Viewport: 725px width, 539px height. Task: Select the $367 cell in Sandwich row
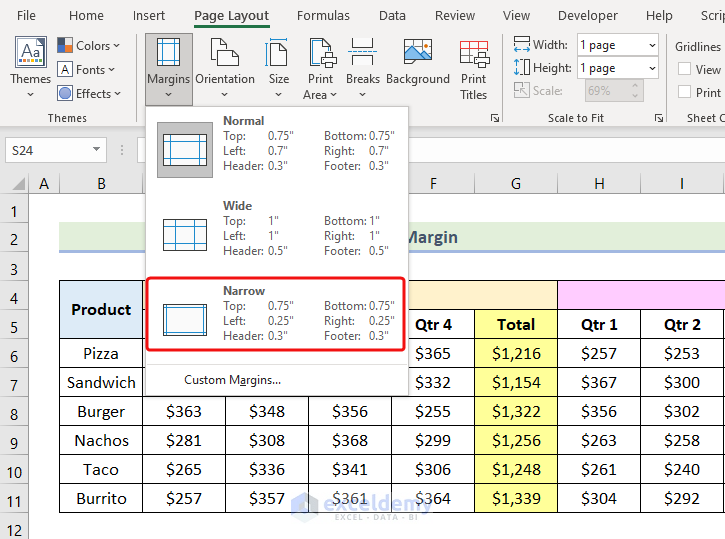point(599,382)
